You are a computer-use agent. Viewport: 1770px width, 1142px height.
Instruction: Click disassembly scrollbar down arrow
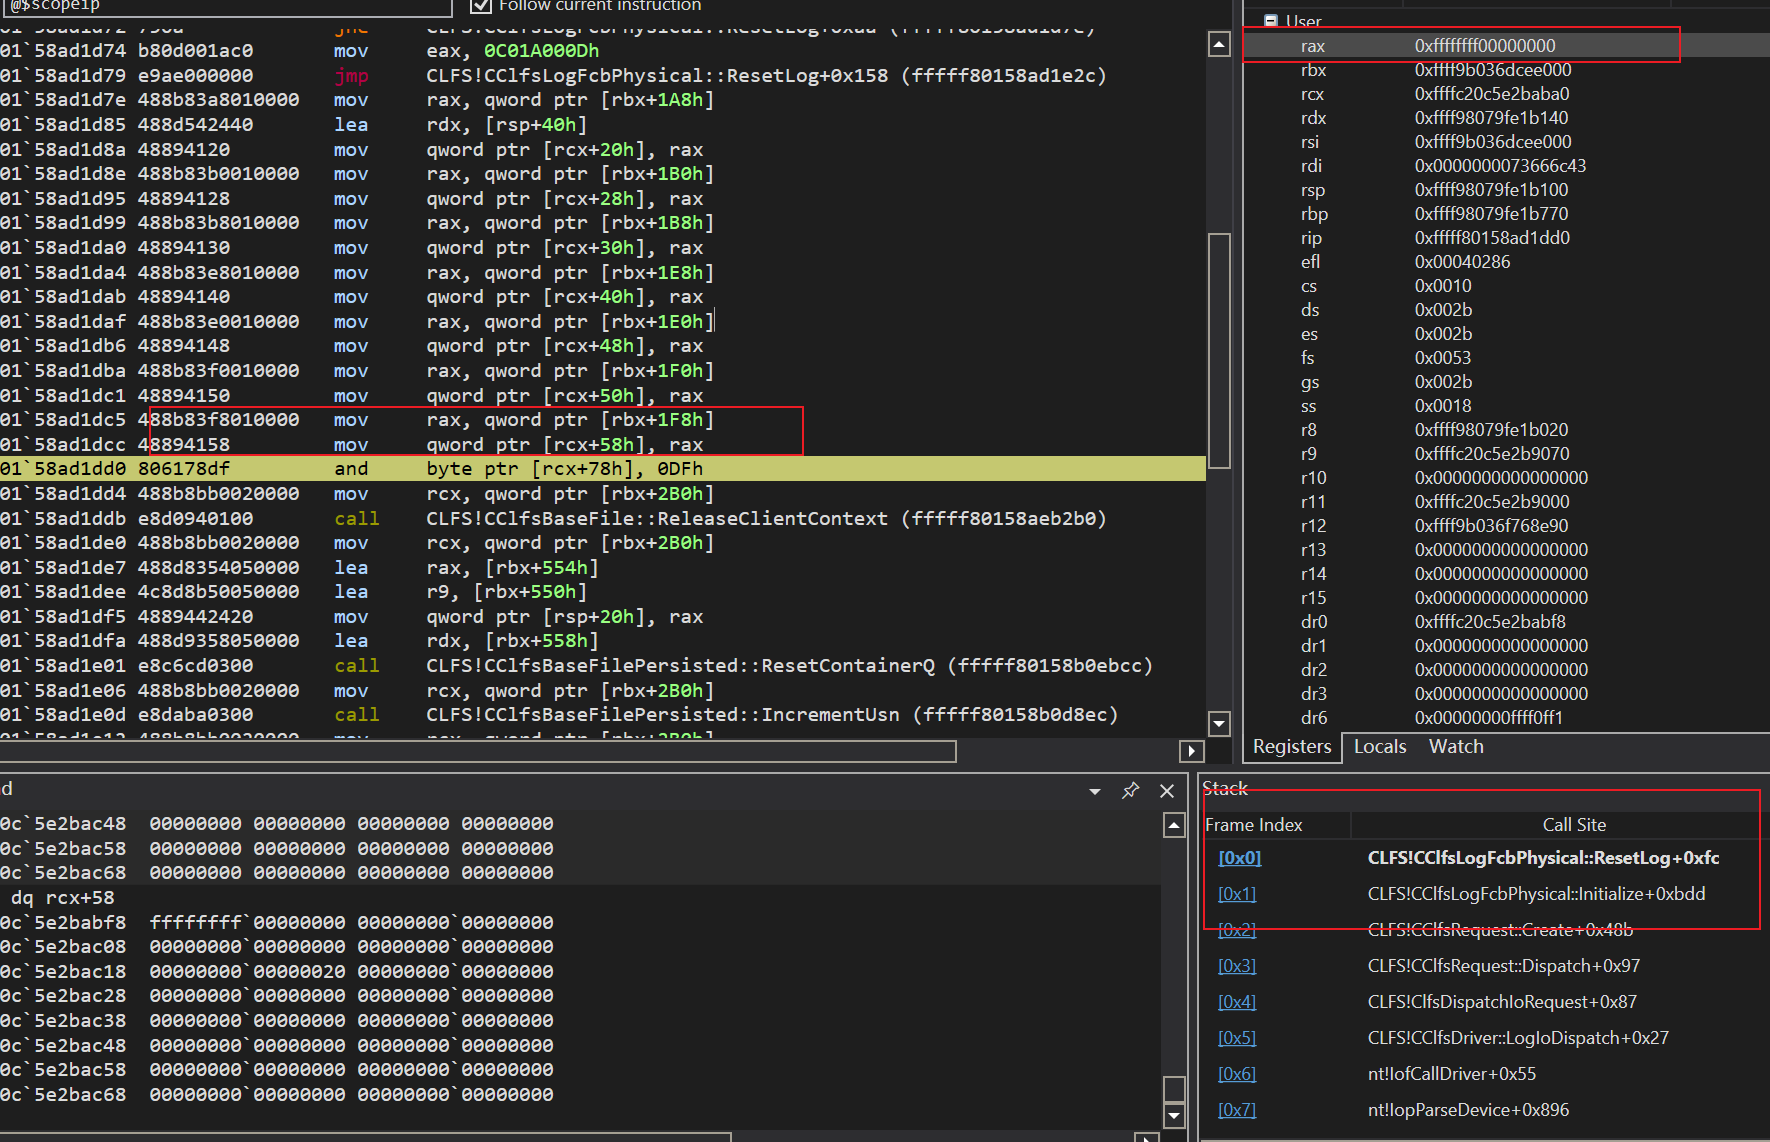pyautogui.click(x=1219, y=723)
